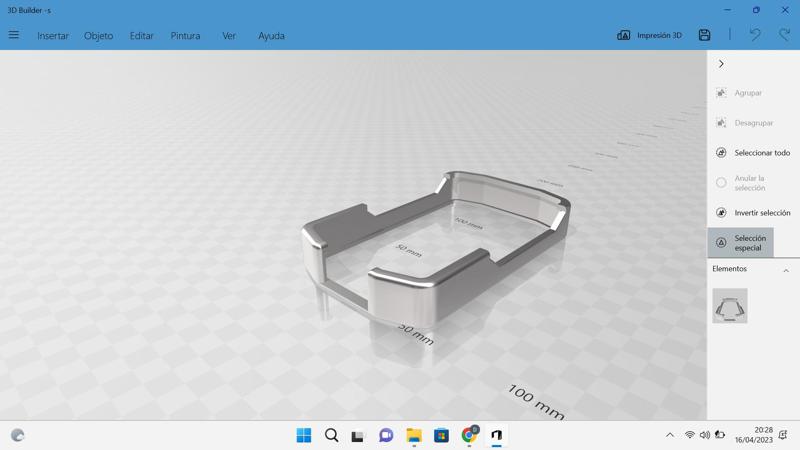Image resolution: width=800 pixels, height=450 pixels.
Task: Collapse the Elementos section
Action: click(x=786, y=270)
